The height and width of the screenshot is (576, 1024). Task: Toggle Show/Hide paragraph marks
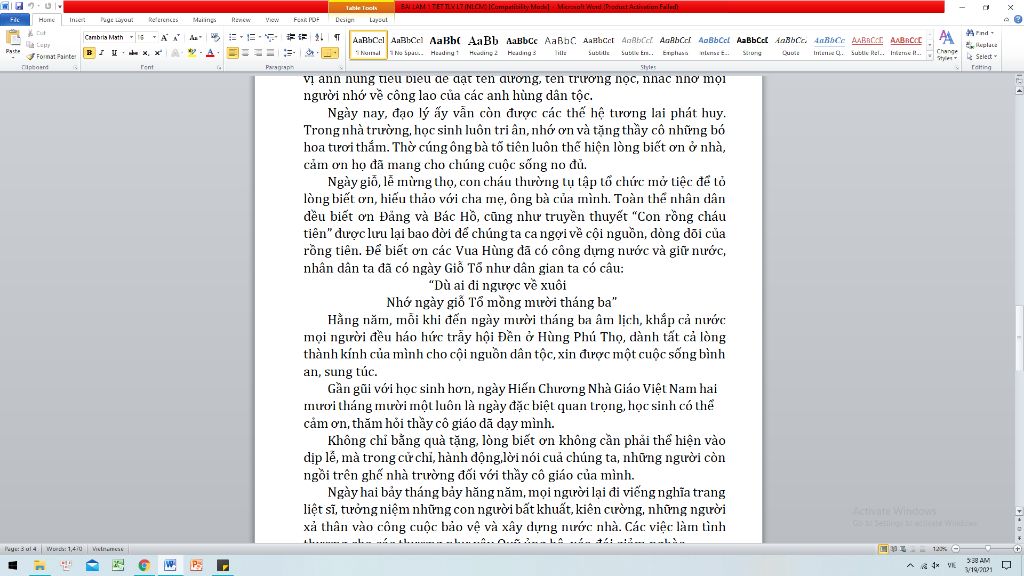337,38
